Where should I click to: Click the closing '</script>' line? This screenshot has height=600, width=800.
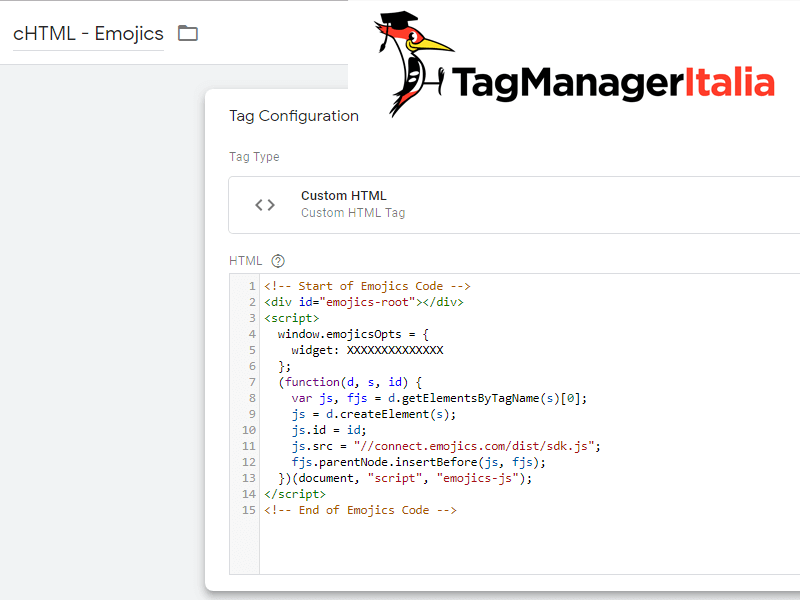coord(295,494)
